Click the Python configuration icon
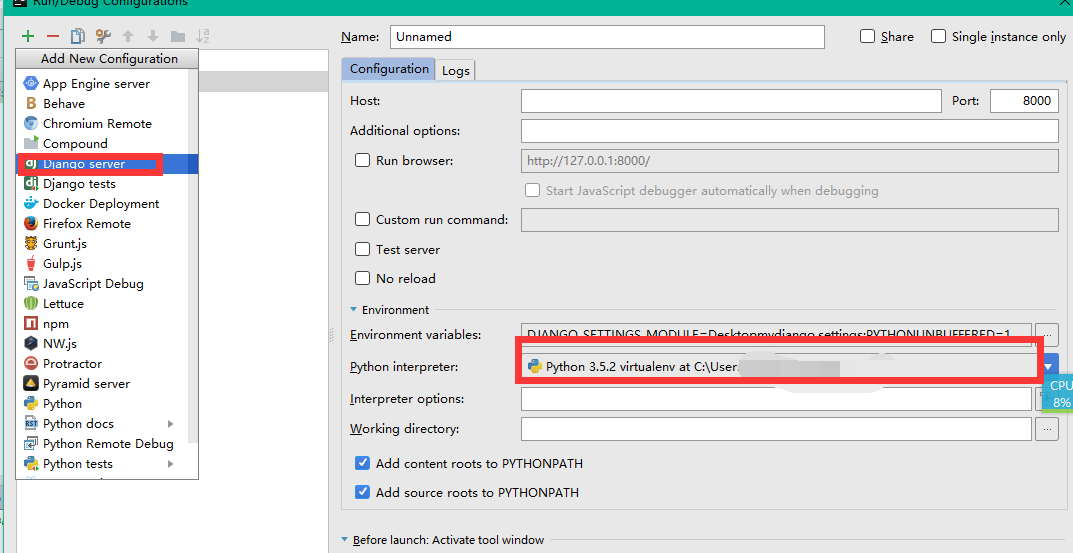The width and height of the screenshot is (1073, 553). click(31, 403)
